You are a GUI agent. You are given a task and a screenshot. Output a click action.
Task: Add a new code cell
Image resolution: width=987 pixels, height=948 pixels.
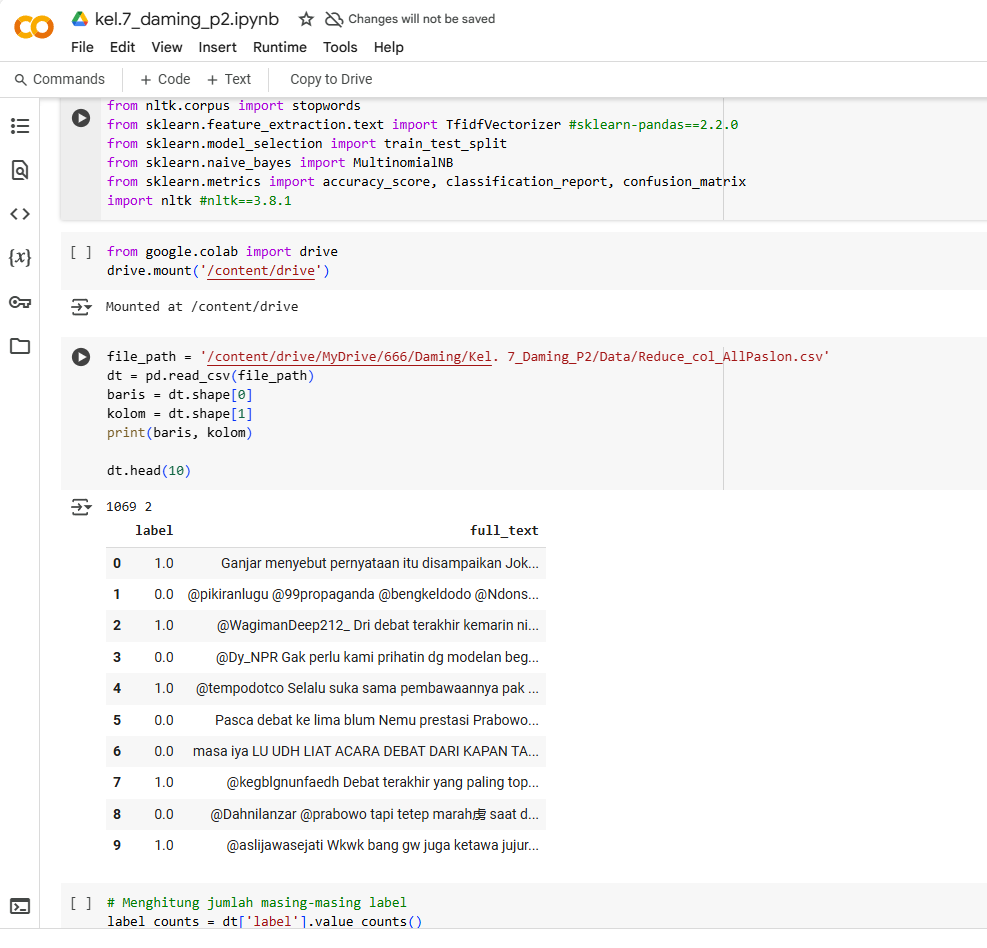(163, 79)
